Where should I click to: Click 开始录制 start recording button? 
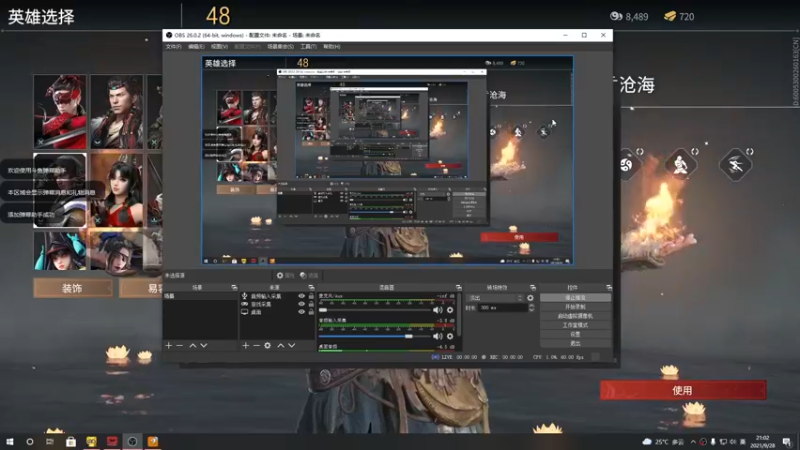575,307
